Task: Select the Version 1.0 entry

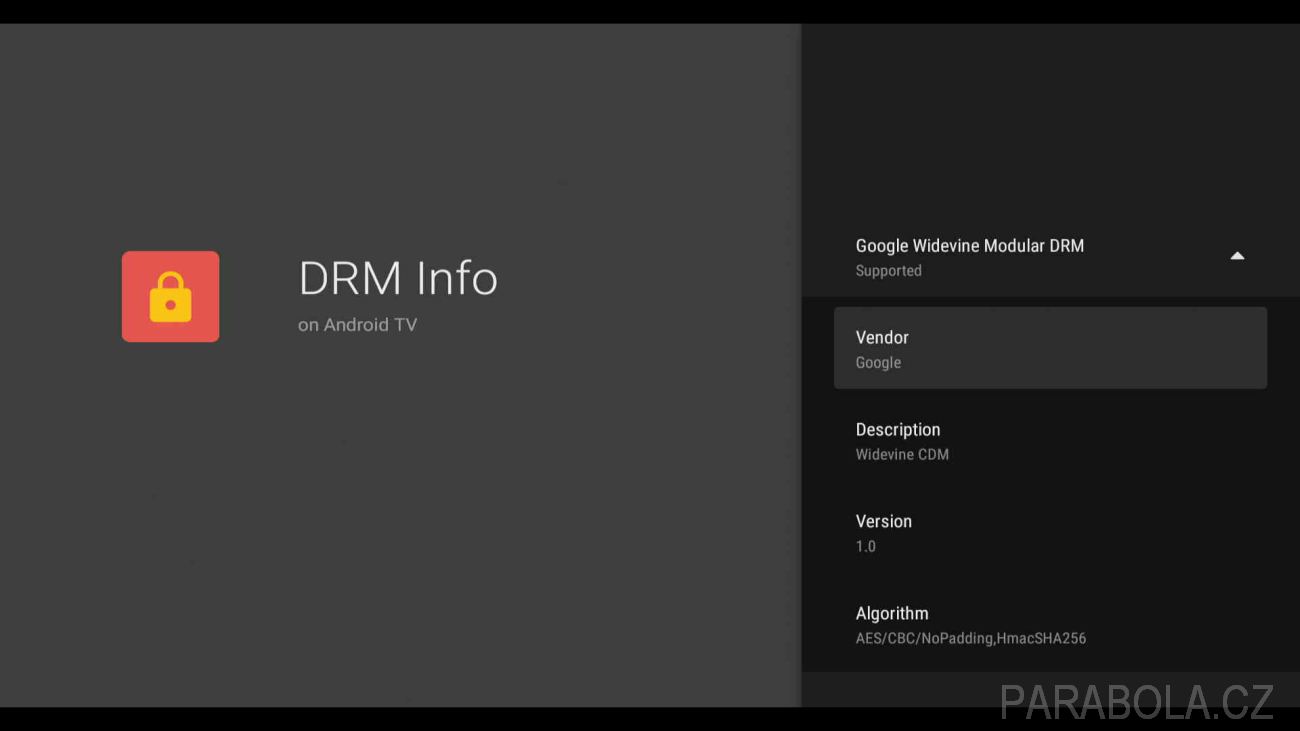Action: 1050,533
